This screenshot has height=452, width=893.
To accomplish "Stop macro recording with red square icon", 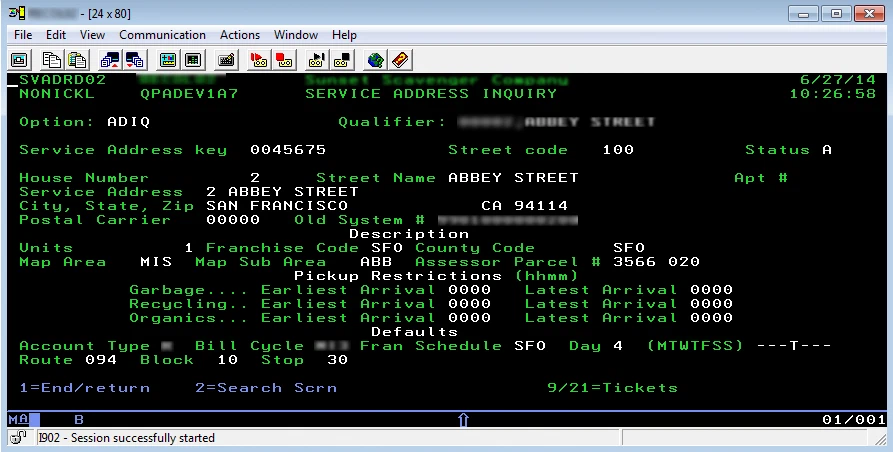I will click(x=284, y=60).
